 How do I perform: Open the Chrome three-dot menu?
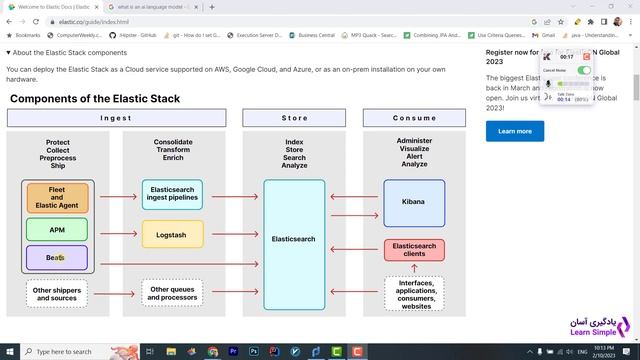631,22
